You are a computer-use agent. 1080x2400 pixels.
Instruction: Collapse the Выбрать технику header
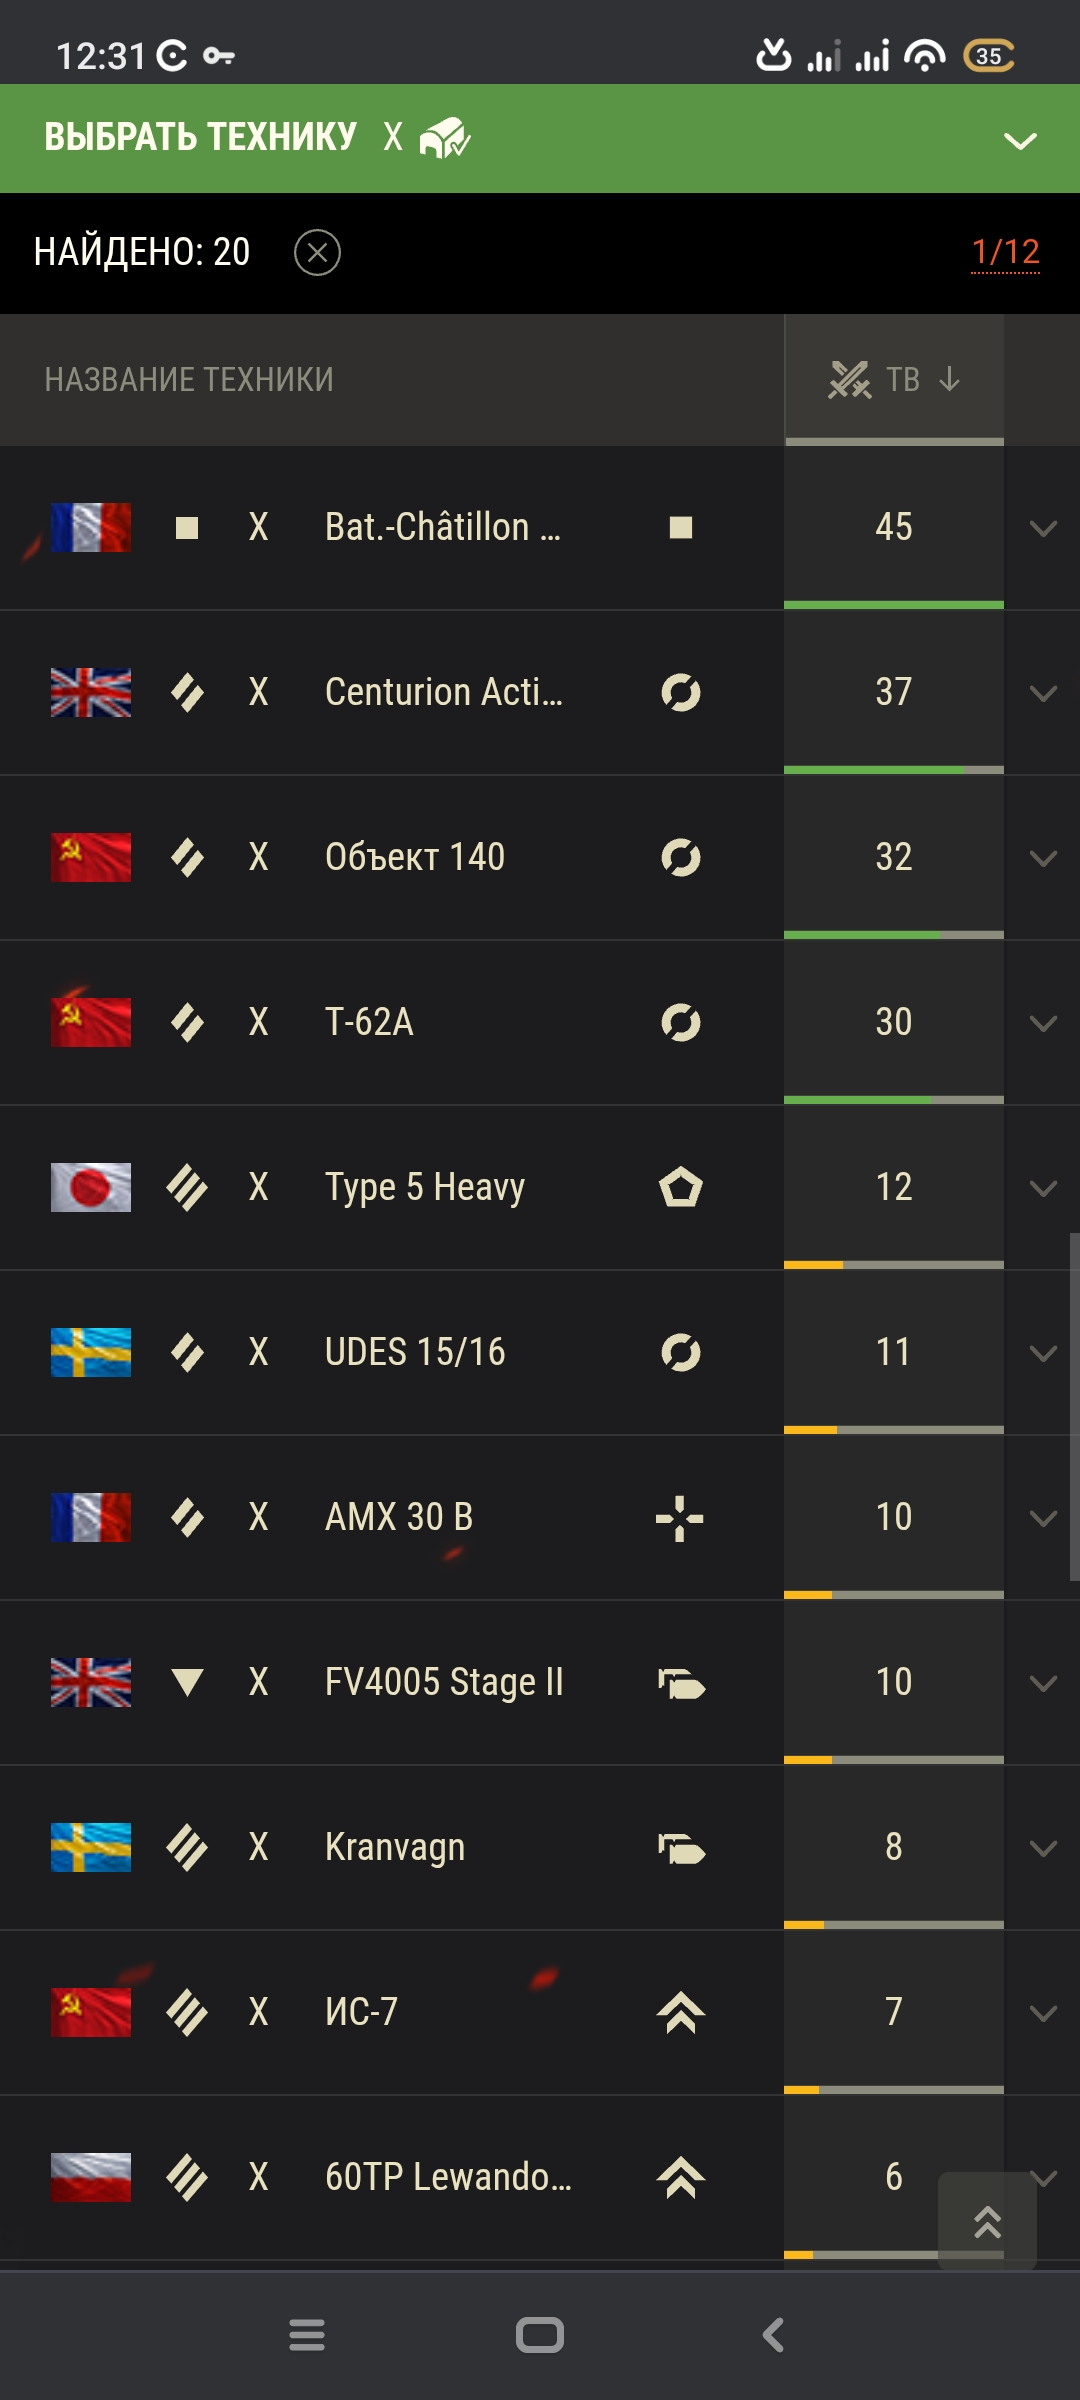pos(1020,141)
